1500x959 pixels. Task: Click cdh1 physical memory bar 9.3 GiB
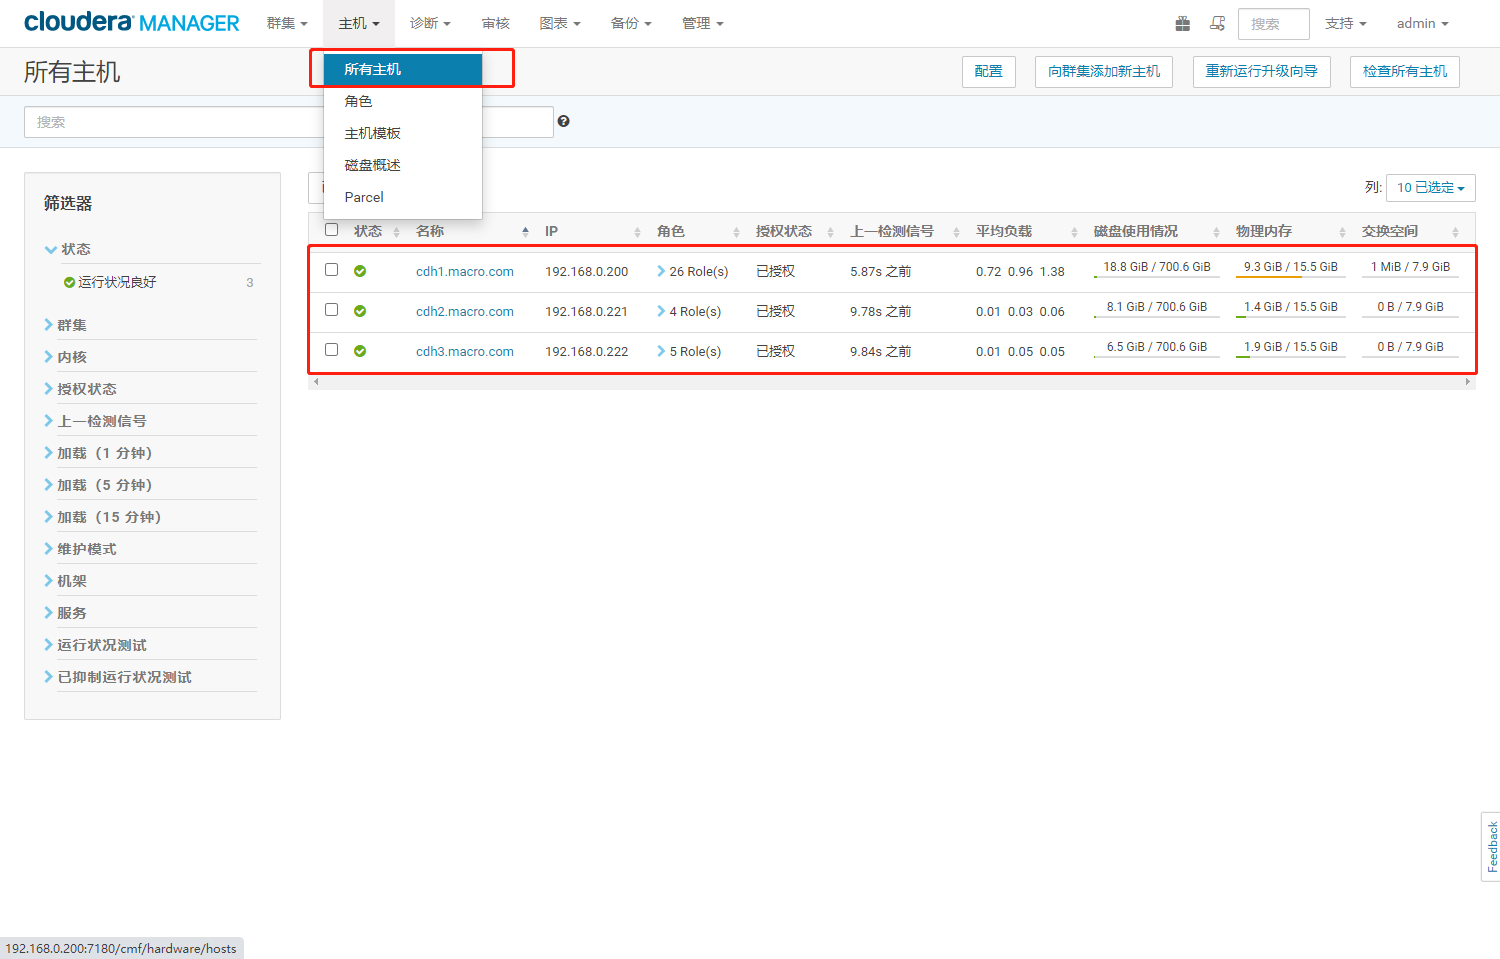[x=1290, y=267]
